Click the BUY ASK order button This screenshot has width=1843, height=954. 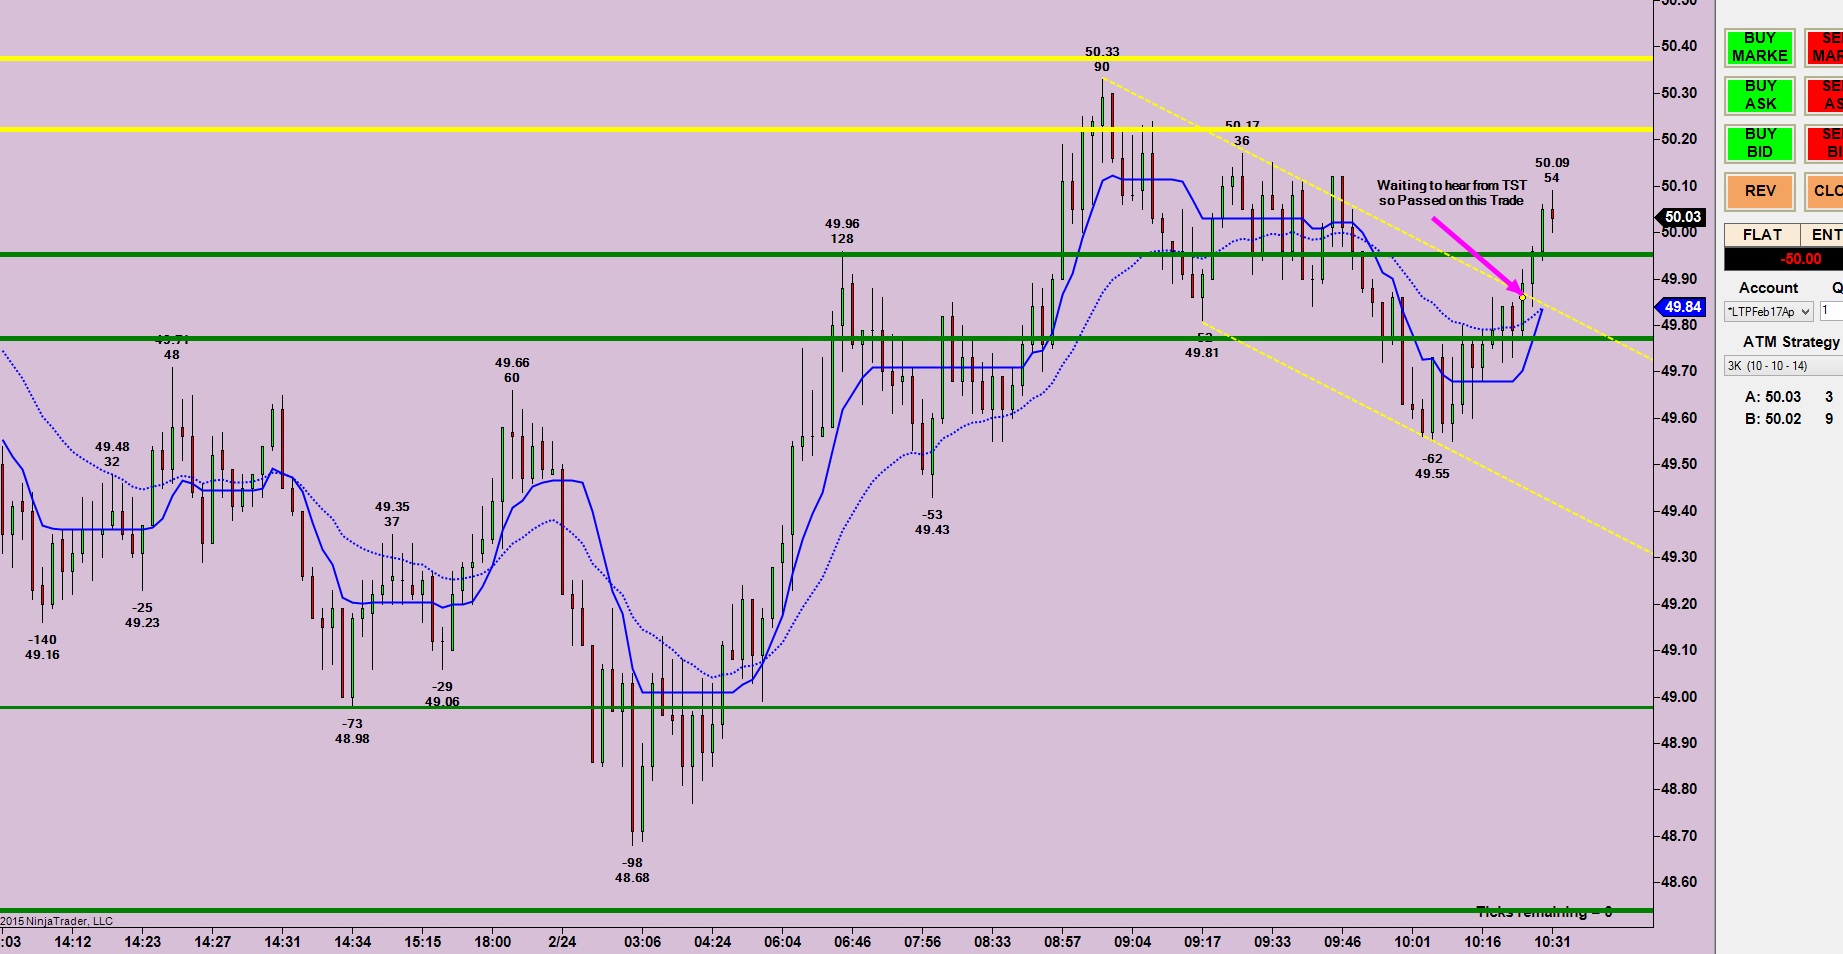point(1759,95)
